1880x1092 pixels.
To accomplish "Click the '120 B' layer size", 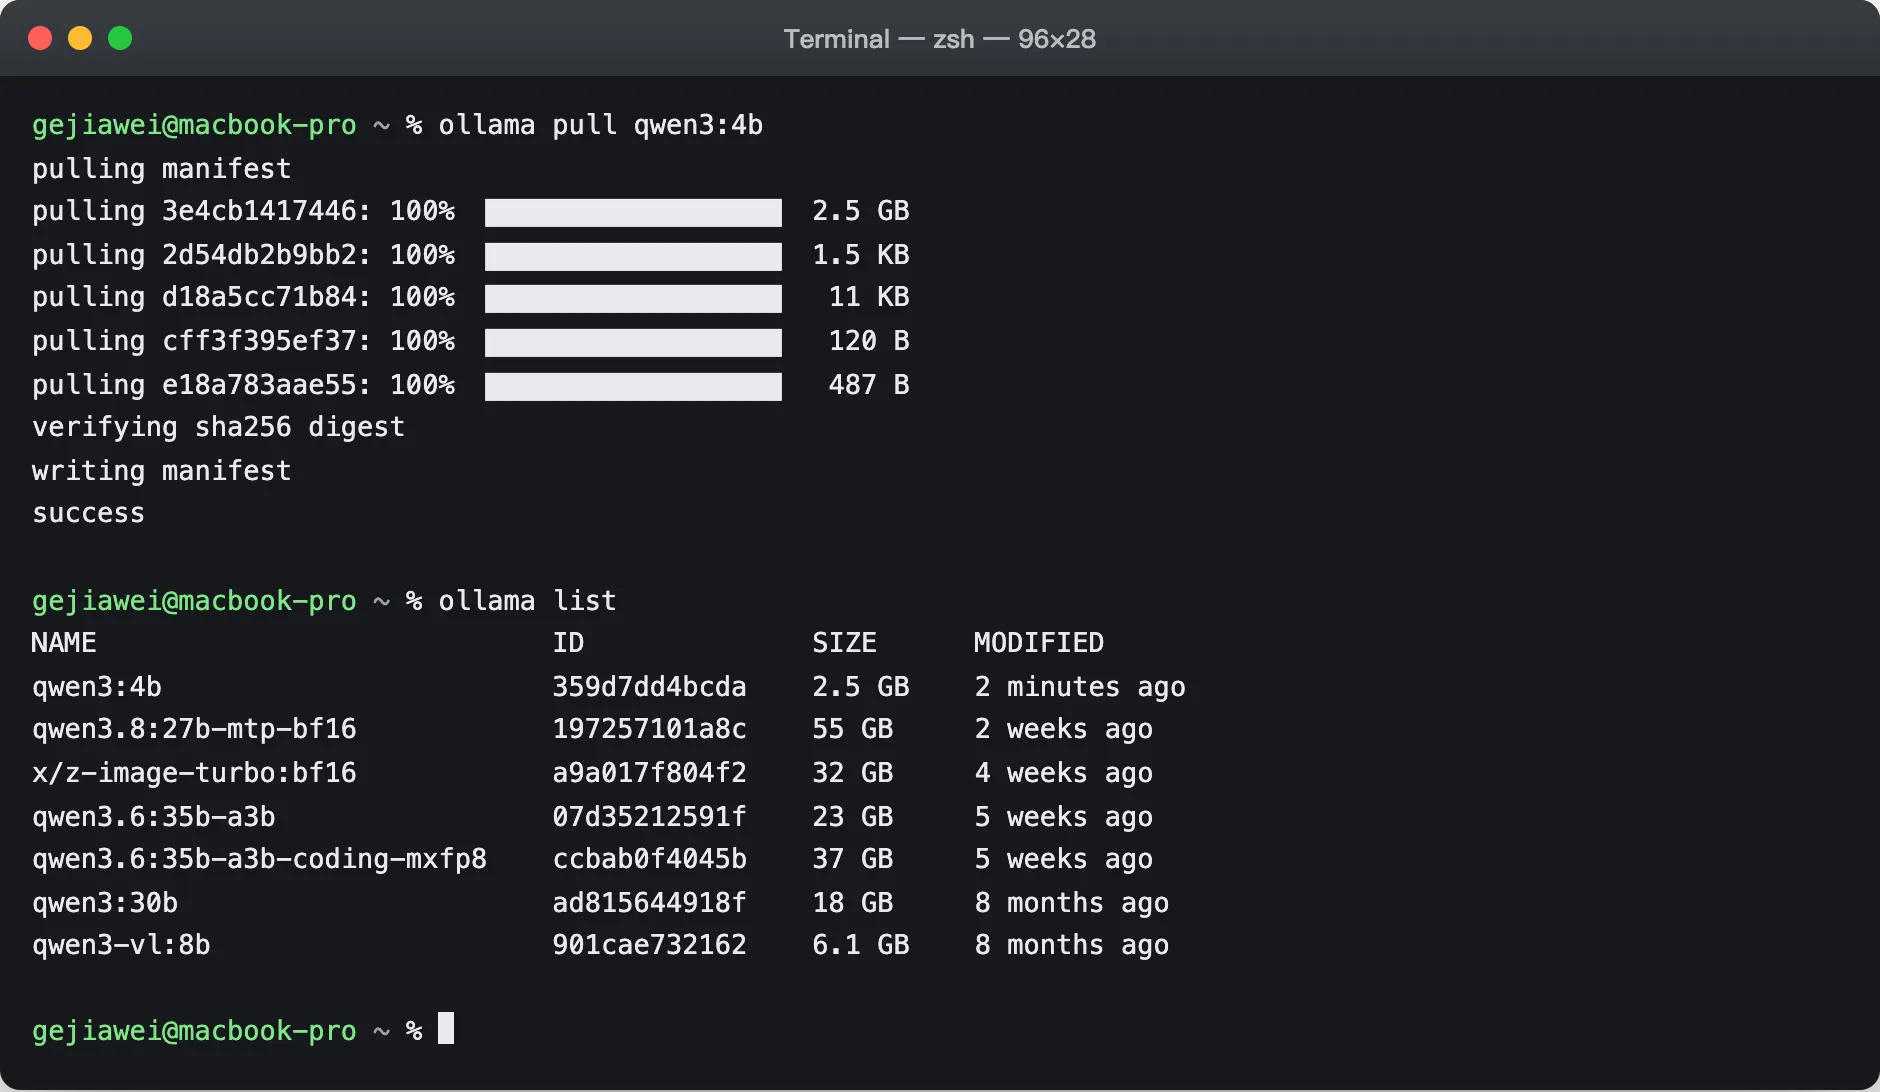I will pyautogui.click(x=869, y=341).
